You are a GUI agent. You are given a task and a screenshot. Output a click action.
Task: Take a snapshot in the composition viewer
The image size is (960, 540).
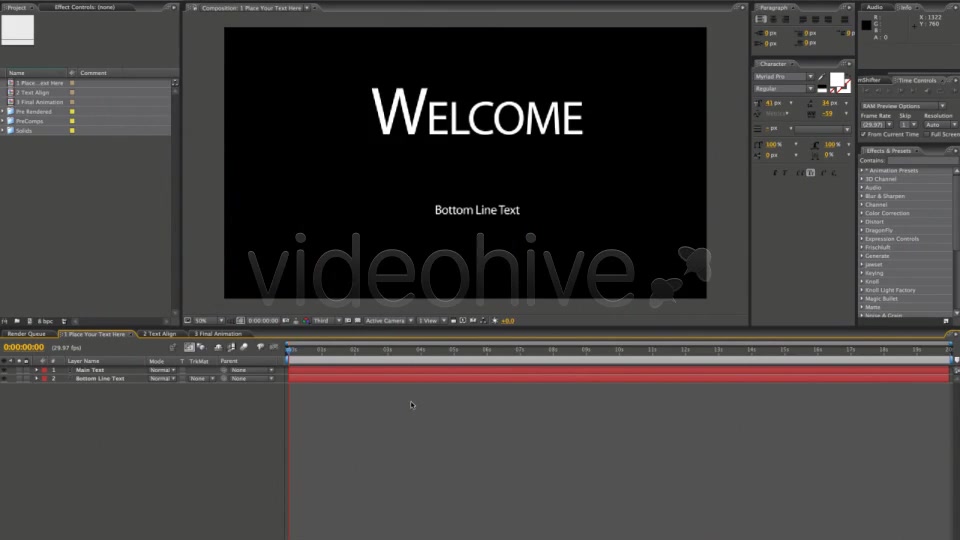[285, 321]
